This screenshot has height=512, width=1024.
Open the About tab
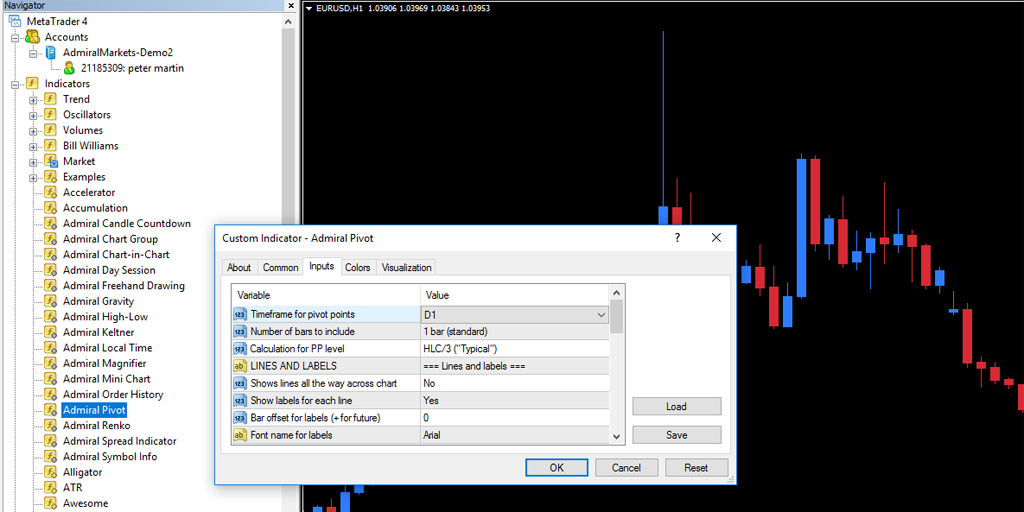(239, 268)
